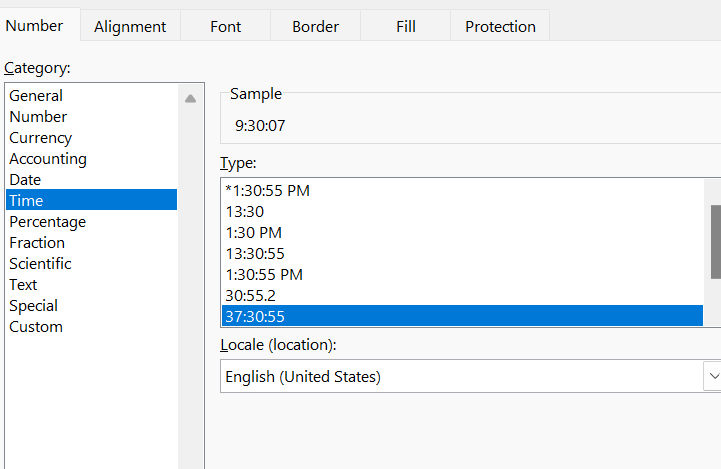The image size is (721, 469).
Task: Select the *1:30:55 PM time type
Action: (462, 190)
